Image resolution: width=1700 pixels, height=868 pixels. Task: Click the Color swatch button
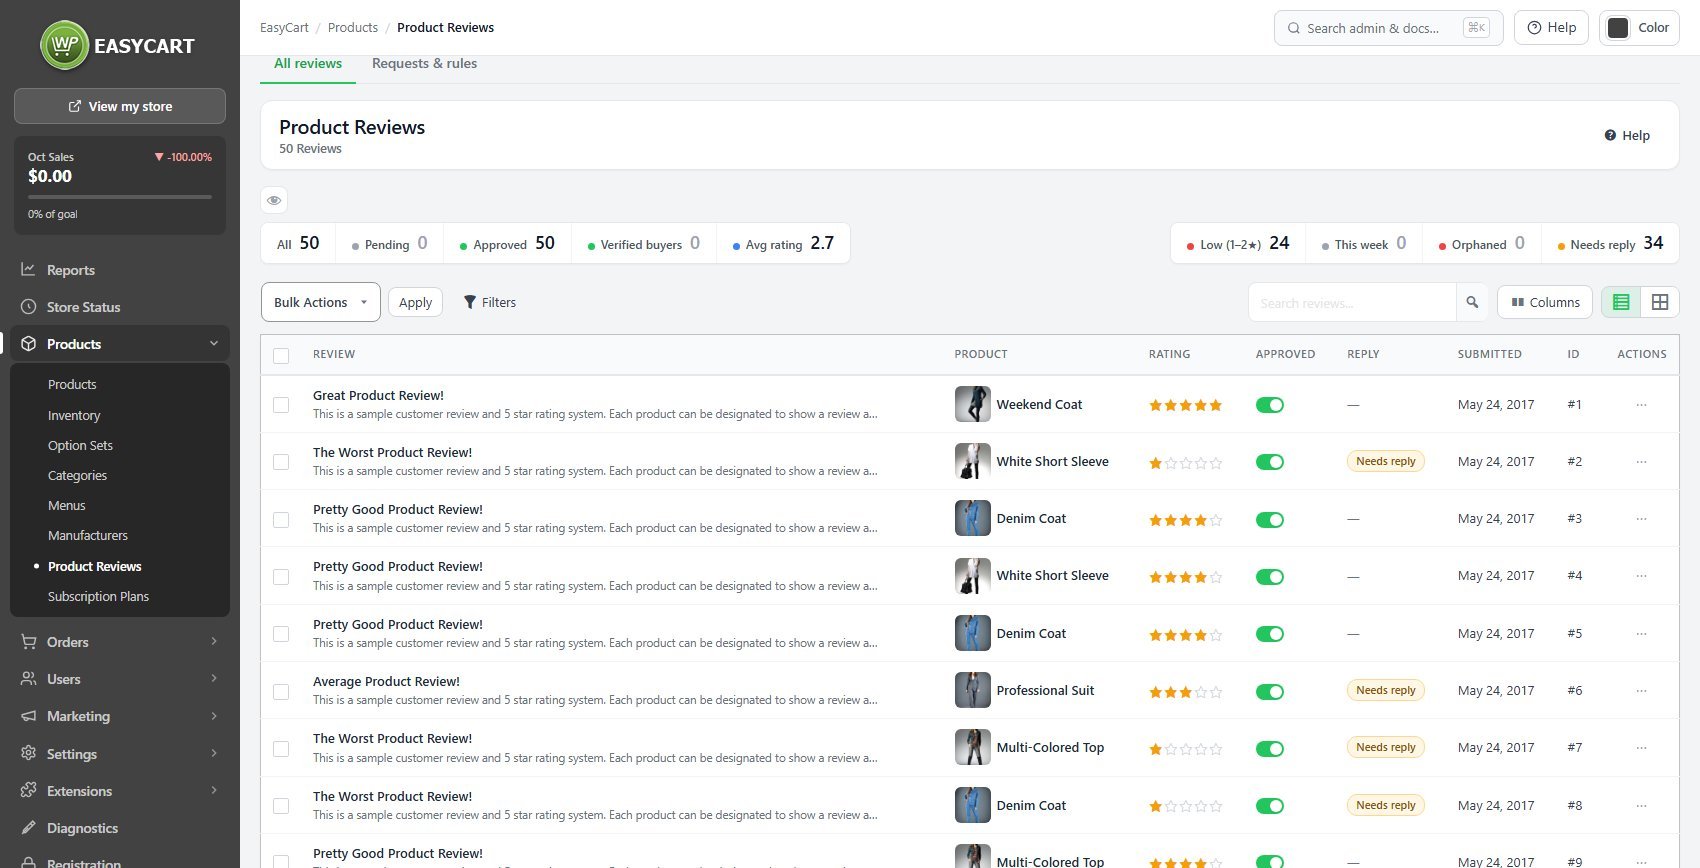click(x=1639, y=28)
